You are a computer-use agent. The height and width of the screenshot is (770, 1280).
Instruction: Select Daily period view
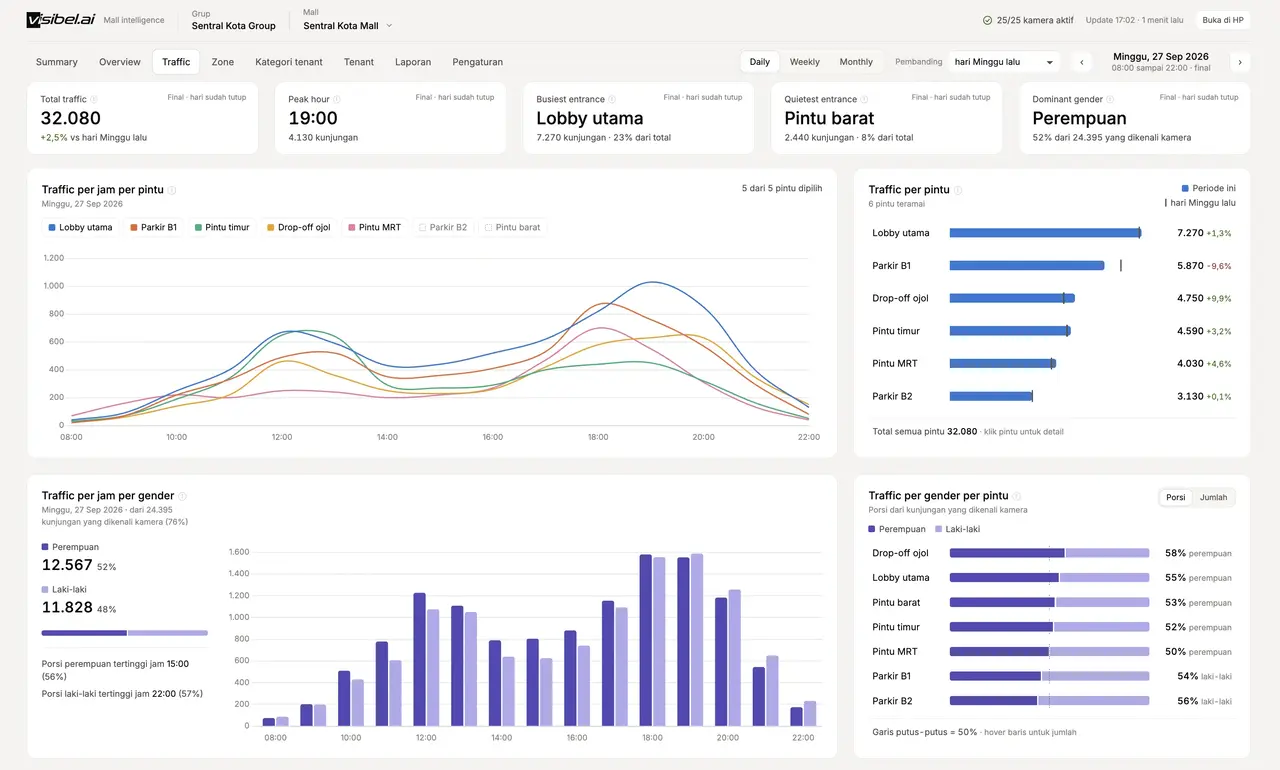760,62
